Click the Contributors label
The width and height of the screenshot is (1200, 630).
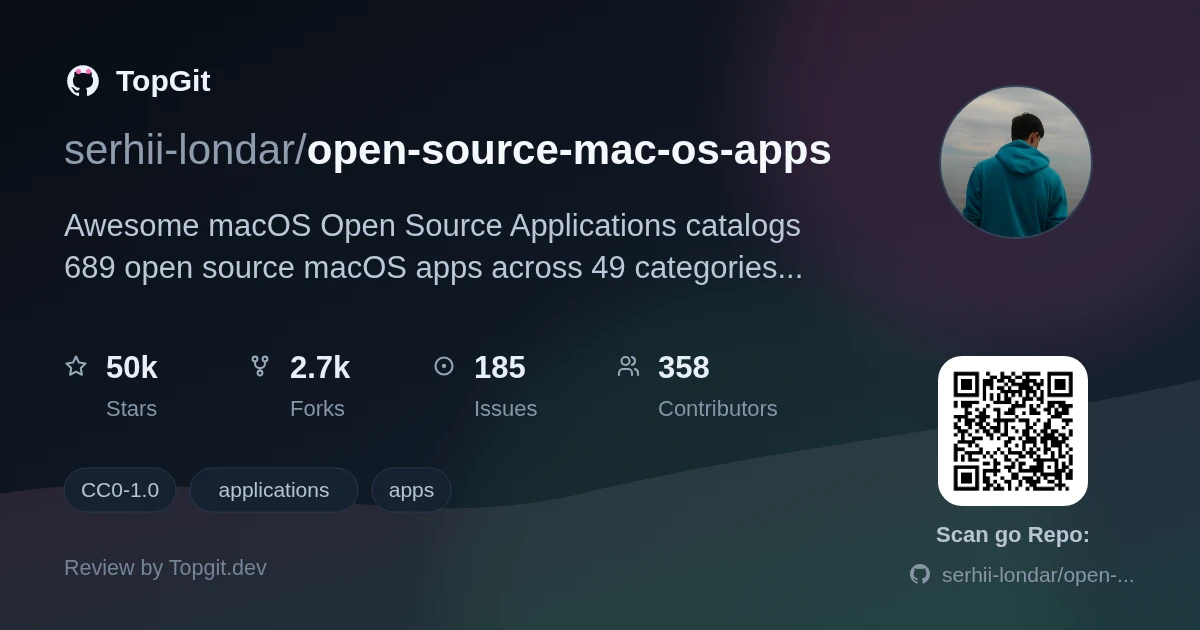pyautogui.click(x=717, y=409)
